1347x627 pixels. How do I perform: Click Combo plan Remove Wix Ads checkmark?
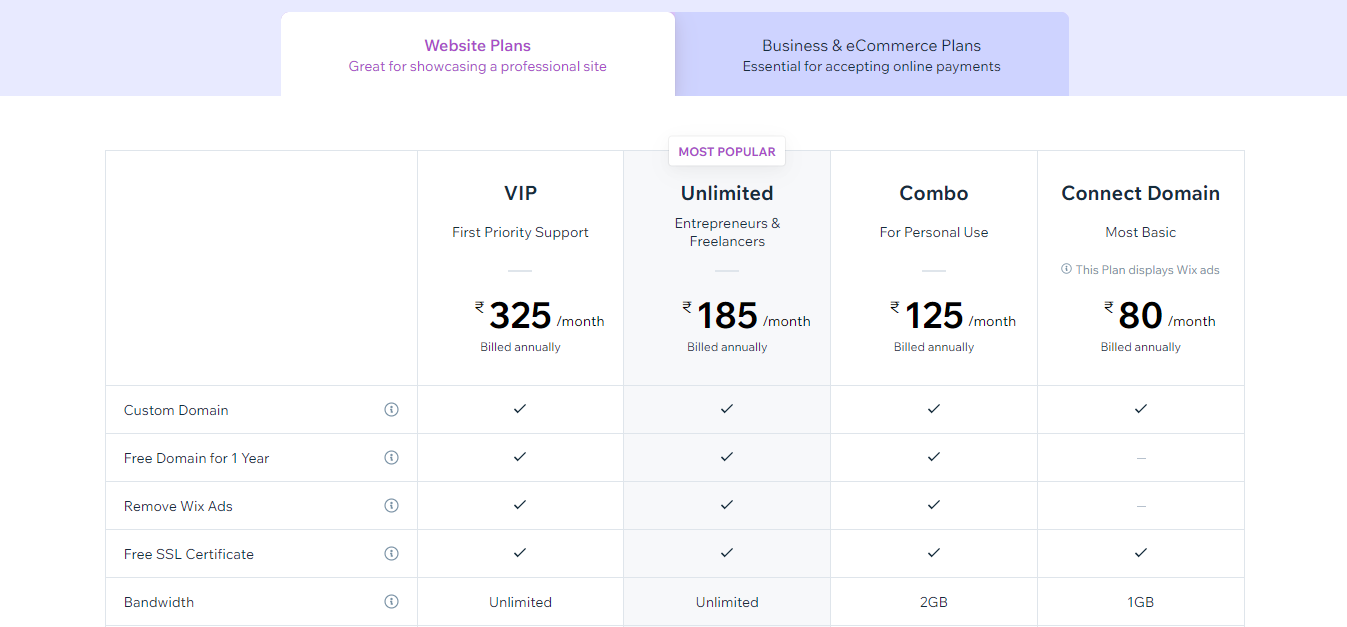pyautogui.click(x=934, y=505)
